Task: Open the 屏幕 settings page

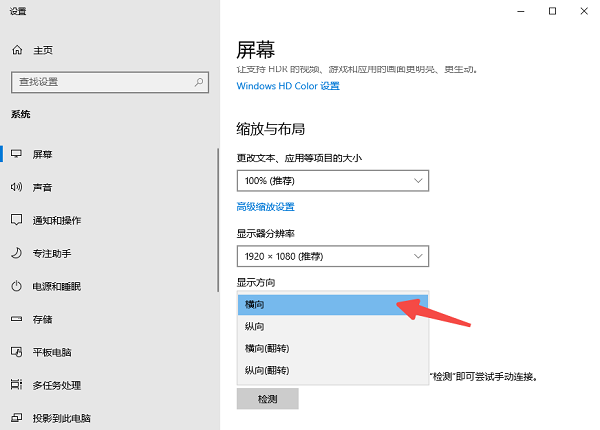Action: [x=42, y=154]
